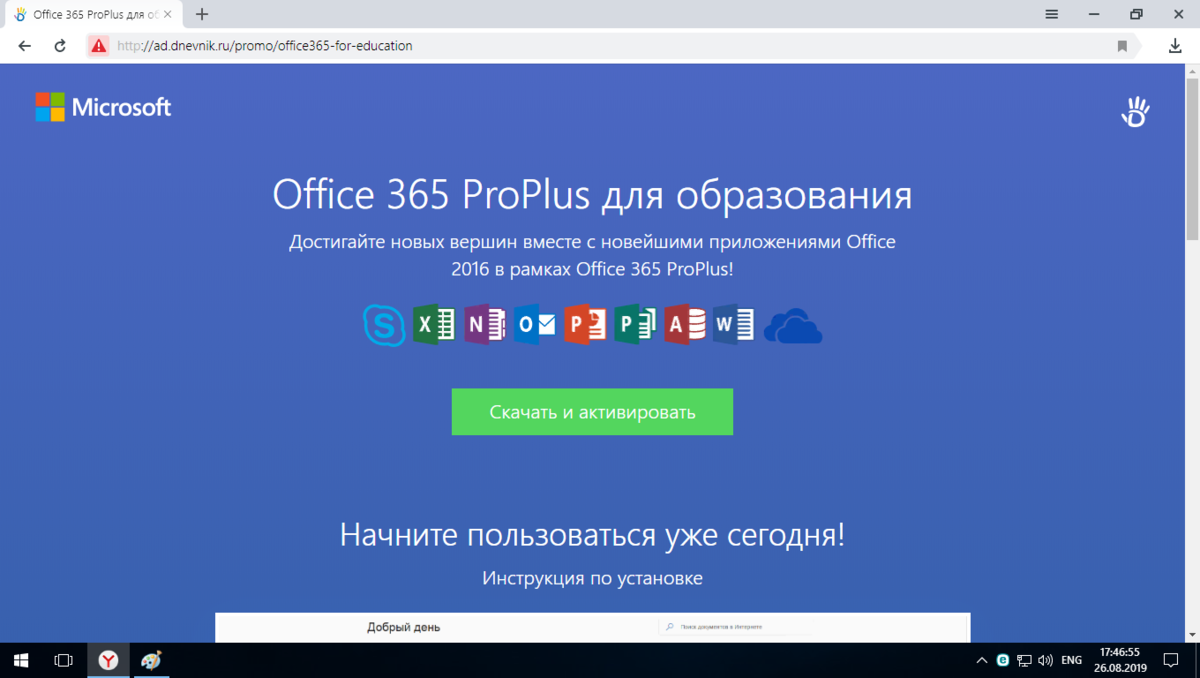The image size is (1200, 678).
Task: Open the ESET icon in the system tray
Action: 1002,660
